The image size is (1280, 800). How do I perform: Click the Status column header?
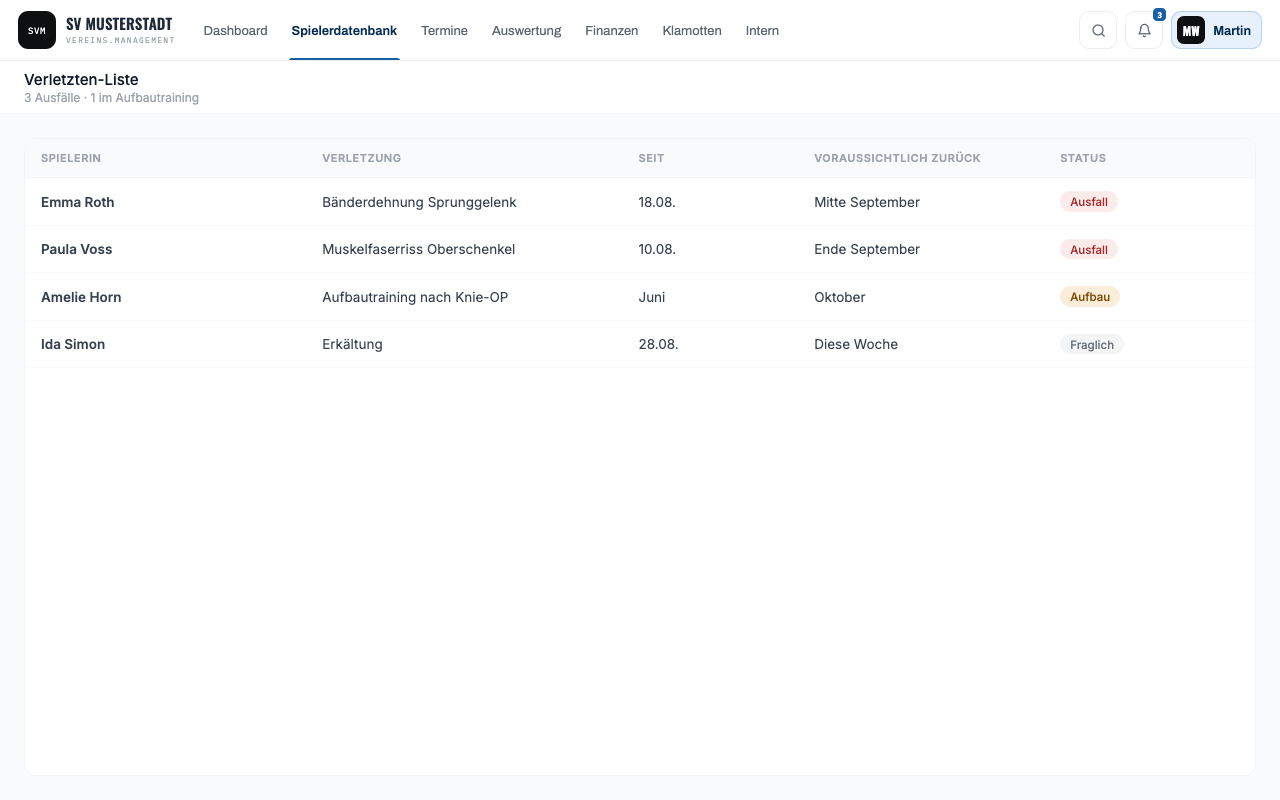pyautogui.click(x=1083, y=158)
